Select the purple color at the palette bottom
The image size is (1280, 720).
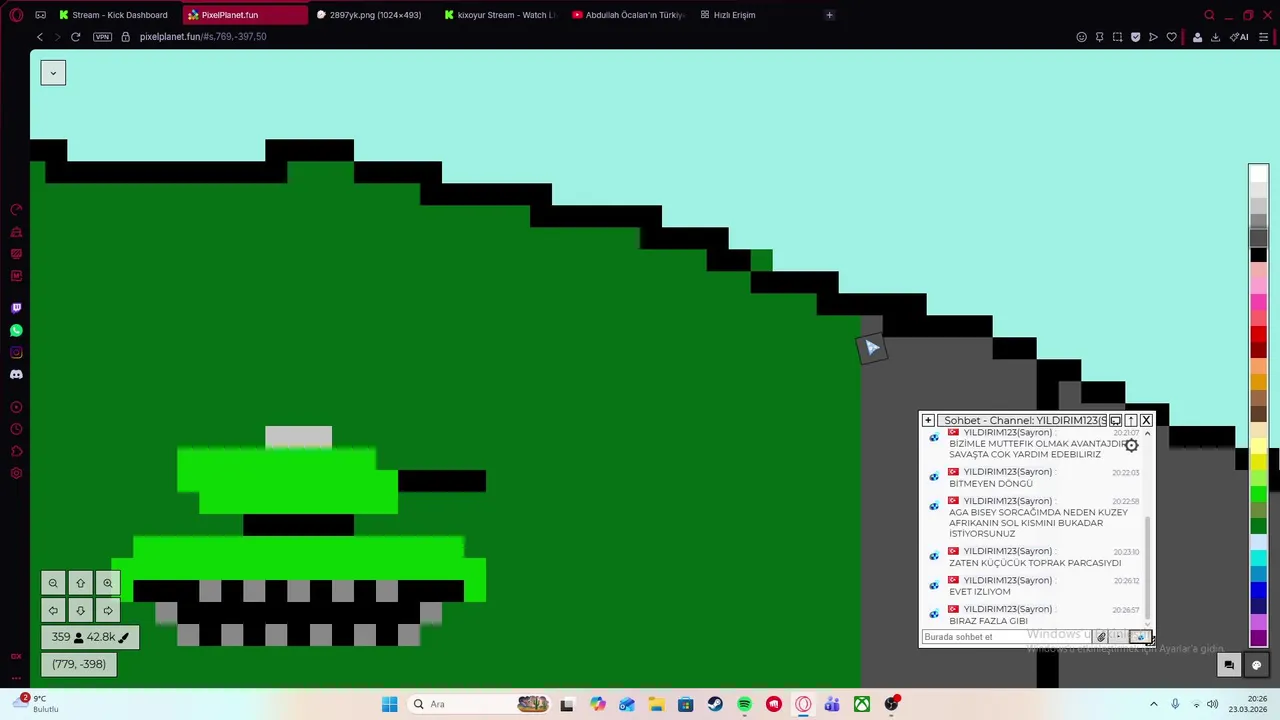click(x=1258, y=638)
